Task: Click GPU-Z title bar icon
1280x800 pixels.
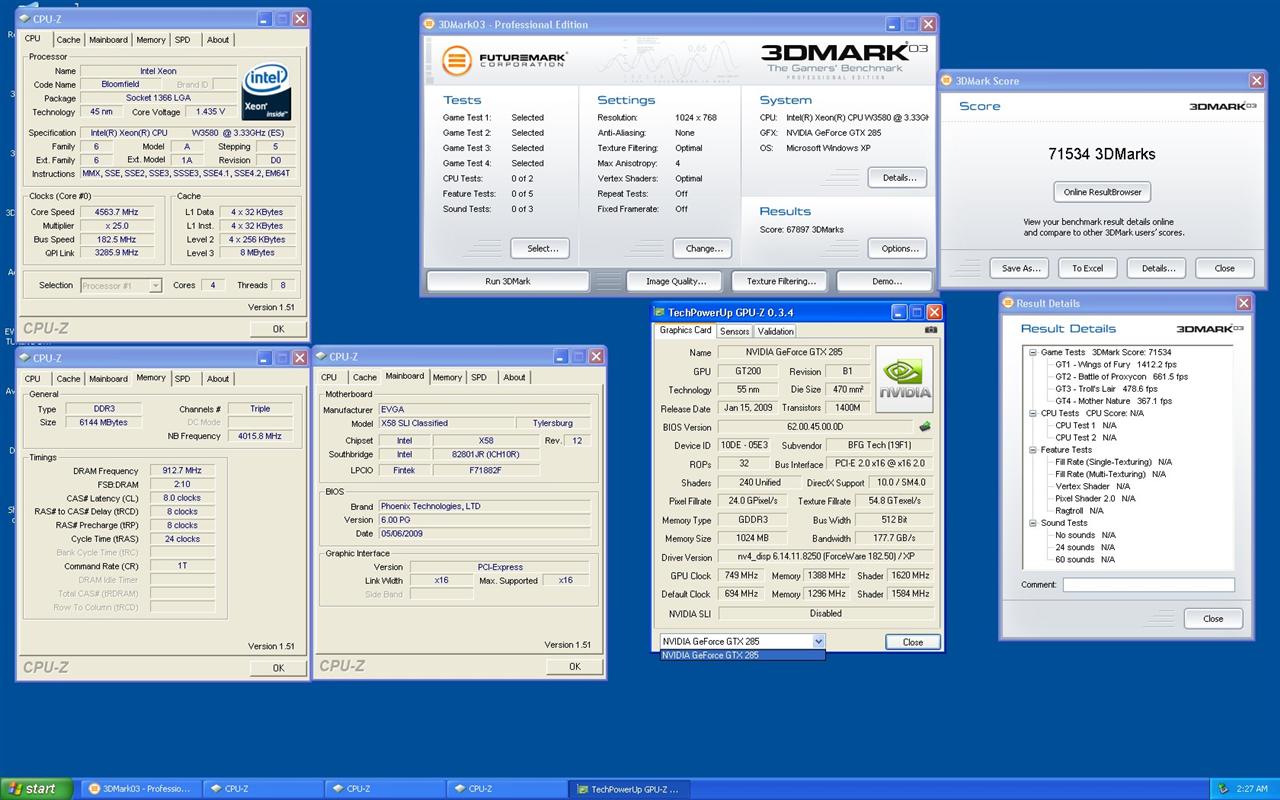Action: (661, 312)
